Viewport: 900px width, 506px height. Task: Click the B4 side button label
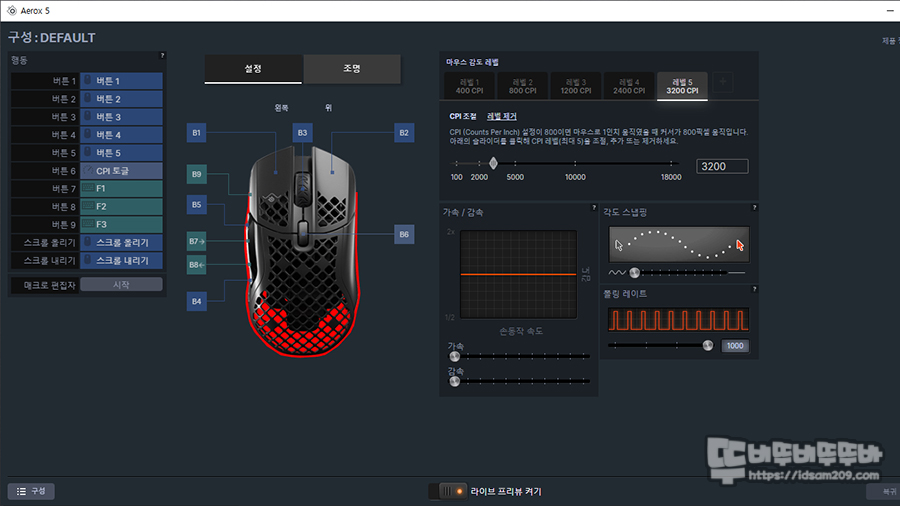click(196, 301)
